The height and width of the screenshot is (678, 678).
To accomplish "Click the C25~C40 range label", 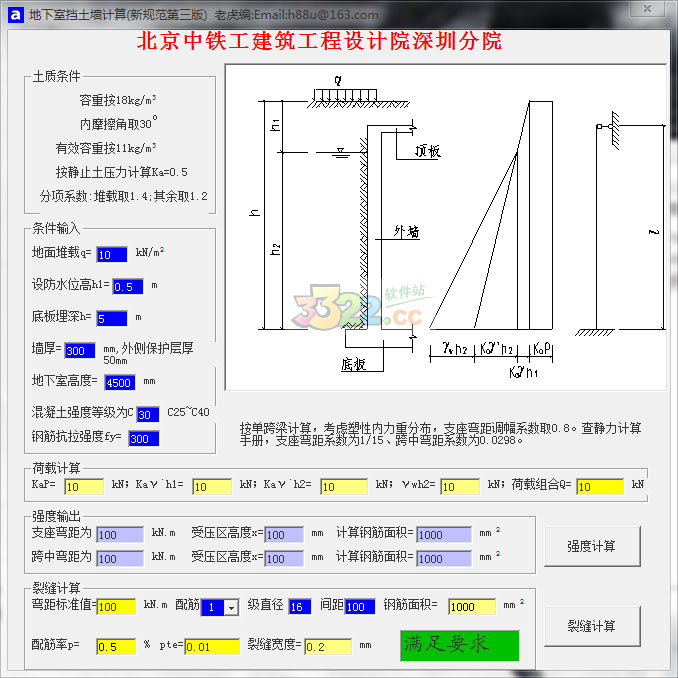I will pyautogui.click(x=188, y=412).
